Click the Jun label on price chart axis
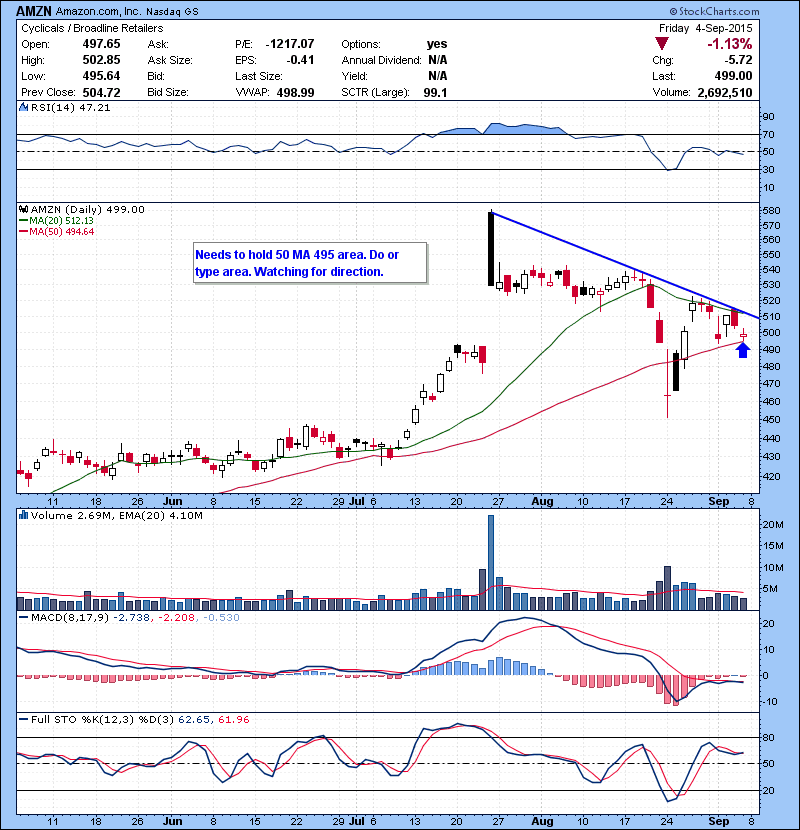 [x=173, y=501]
